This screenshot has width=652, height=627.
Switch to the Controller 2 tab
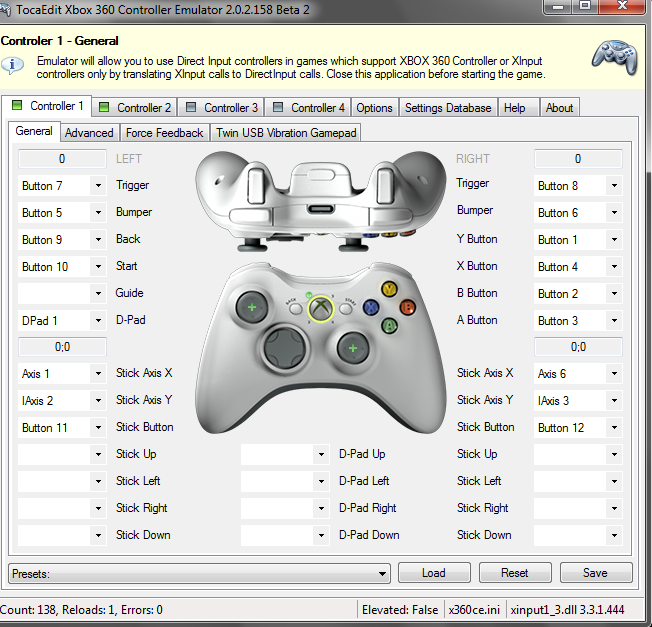click(135, 108)
